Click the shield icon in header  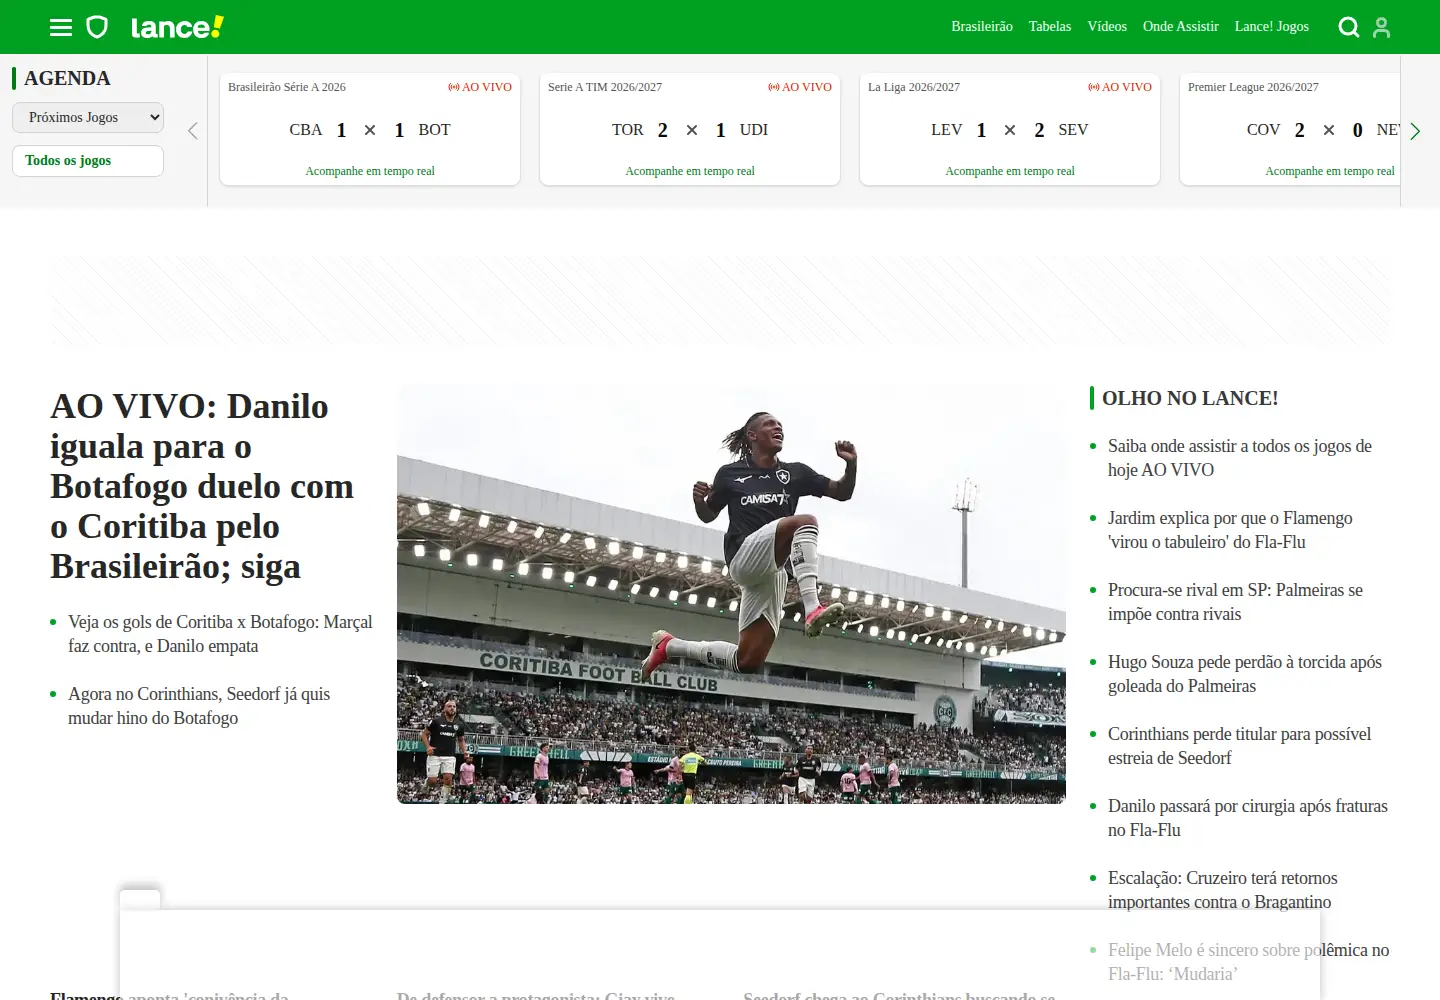[x=97, y=27]
